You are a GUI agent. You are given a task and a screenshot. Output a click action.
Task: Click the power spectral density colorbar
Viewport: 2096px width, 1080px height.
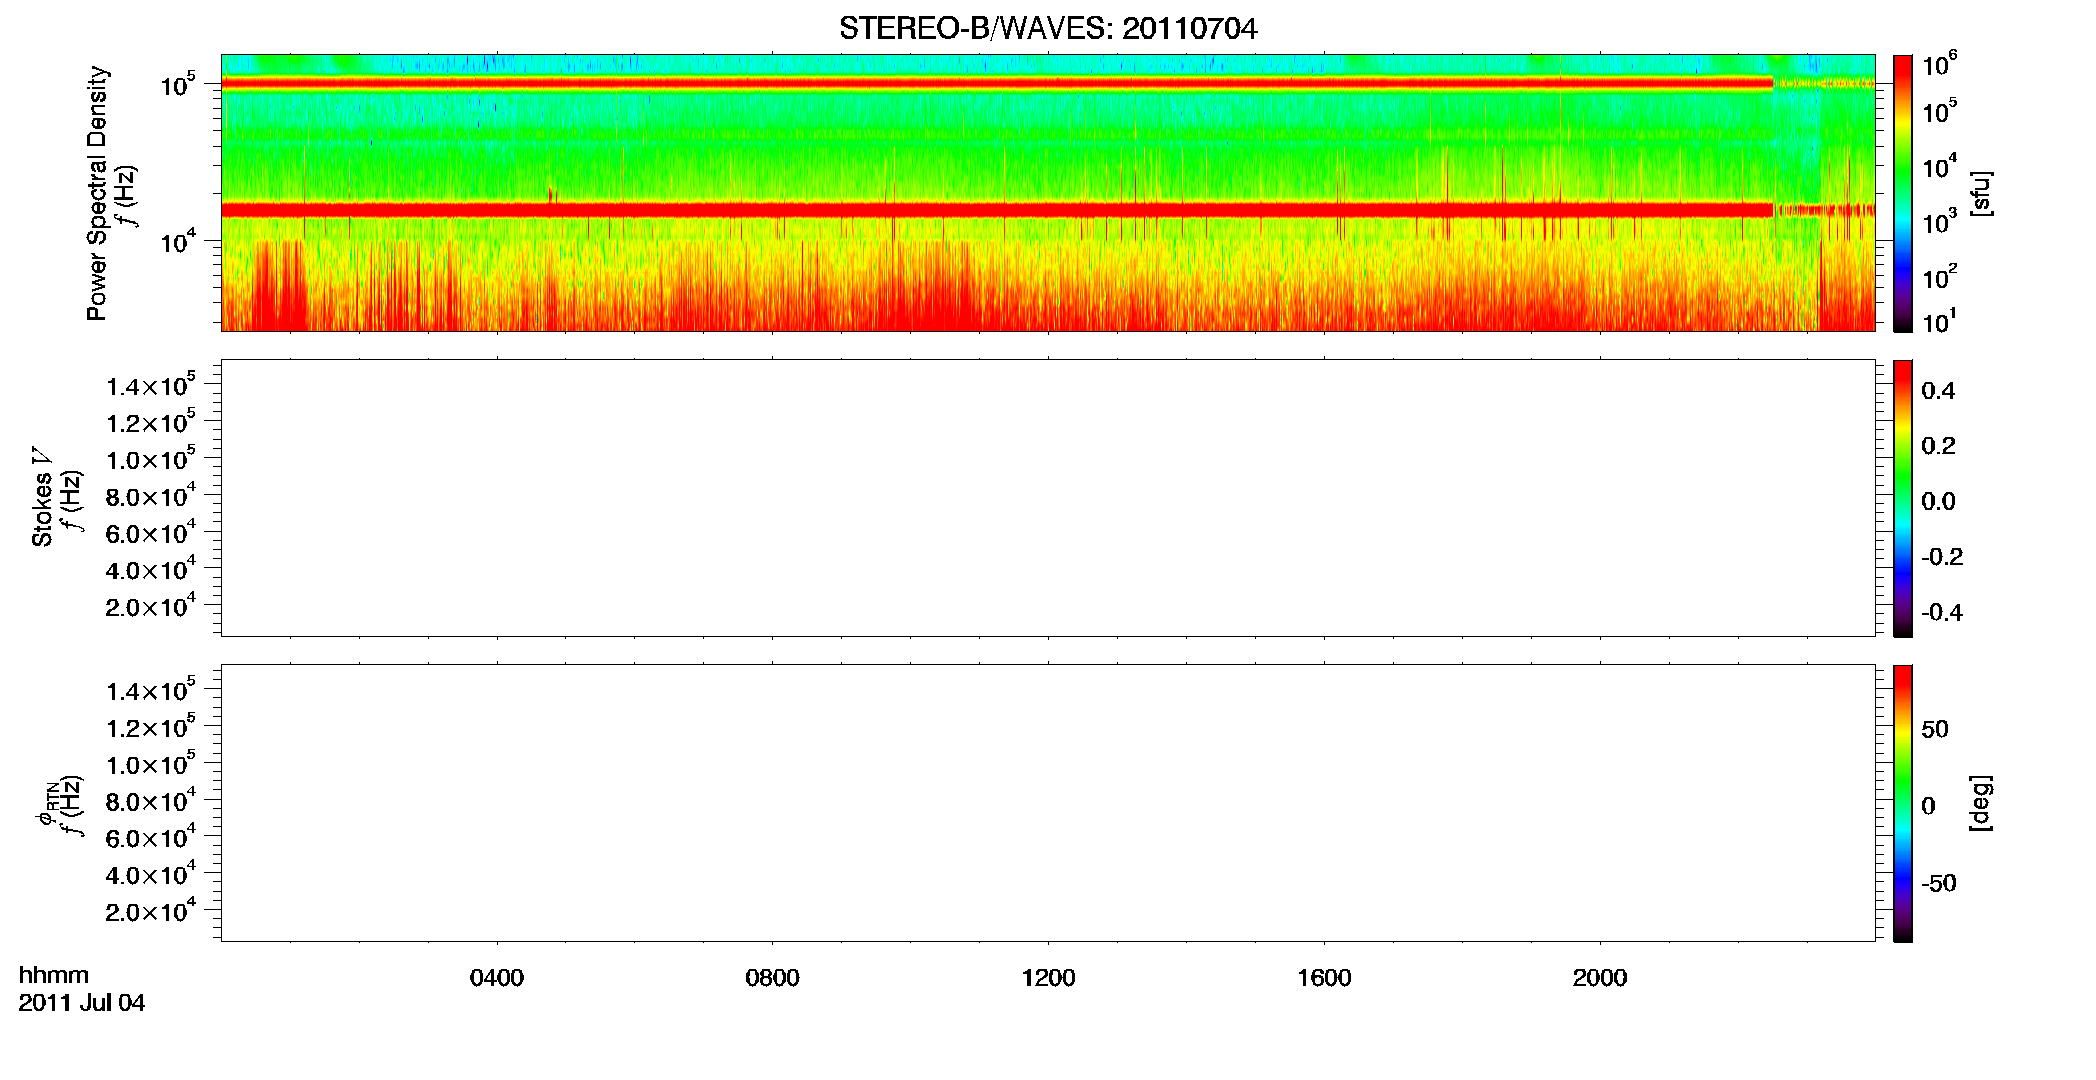pos(1903,193)
